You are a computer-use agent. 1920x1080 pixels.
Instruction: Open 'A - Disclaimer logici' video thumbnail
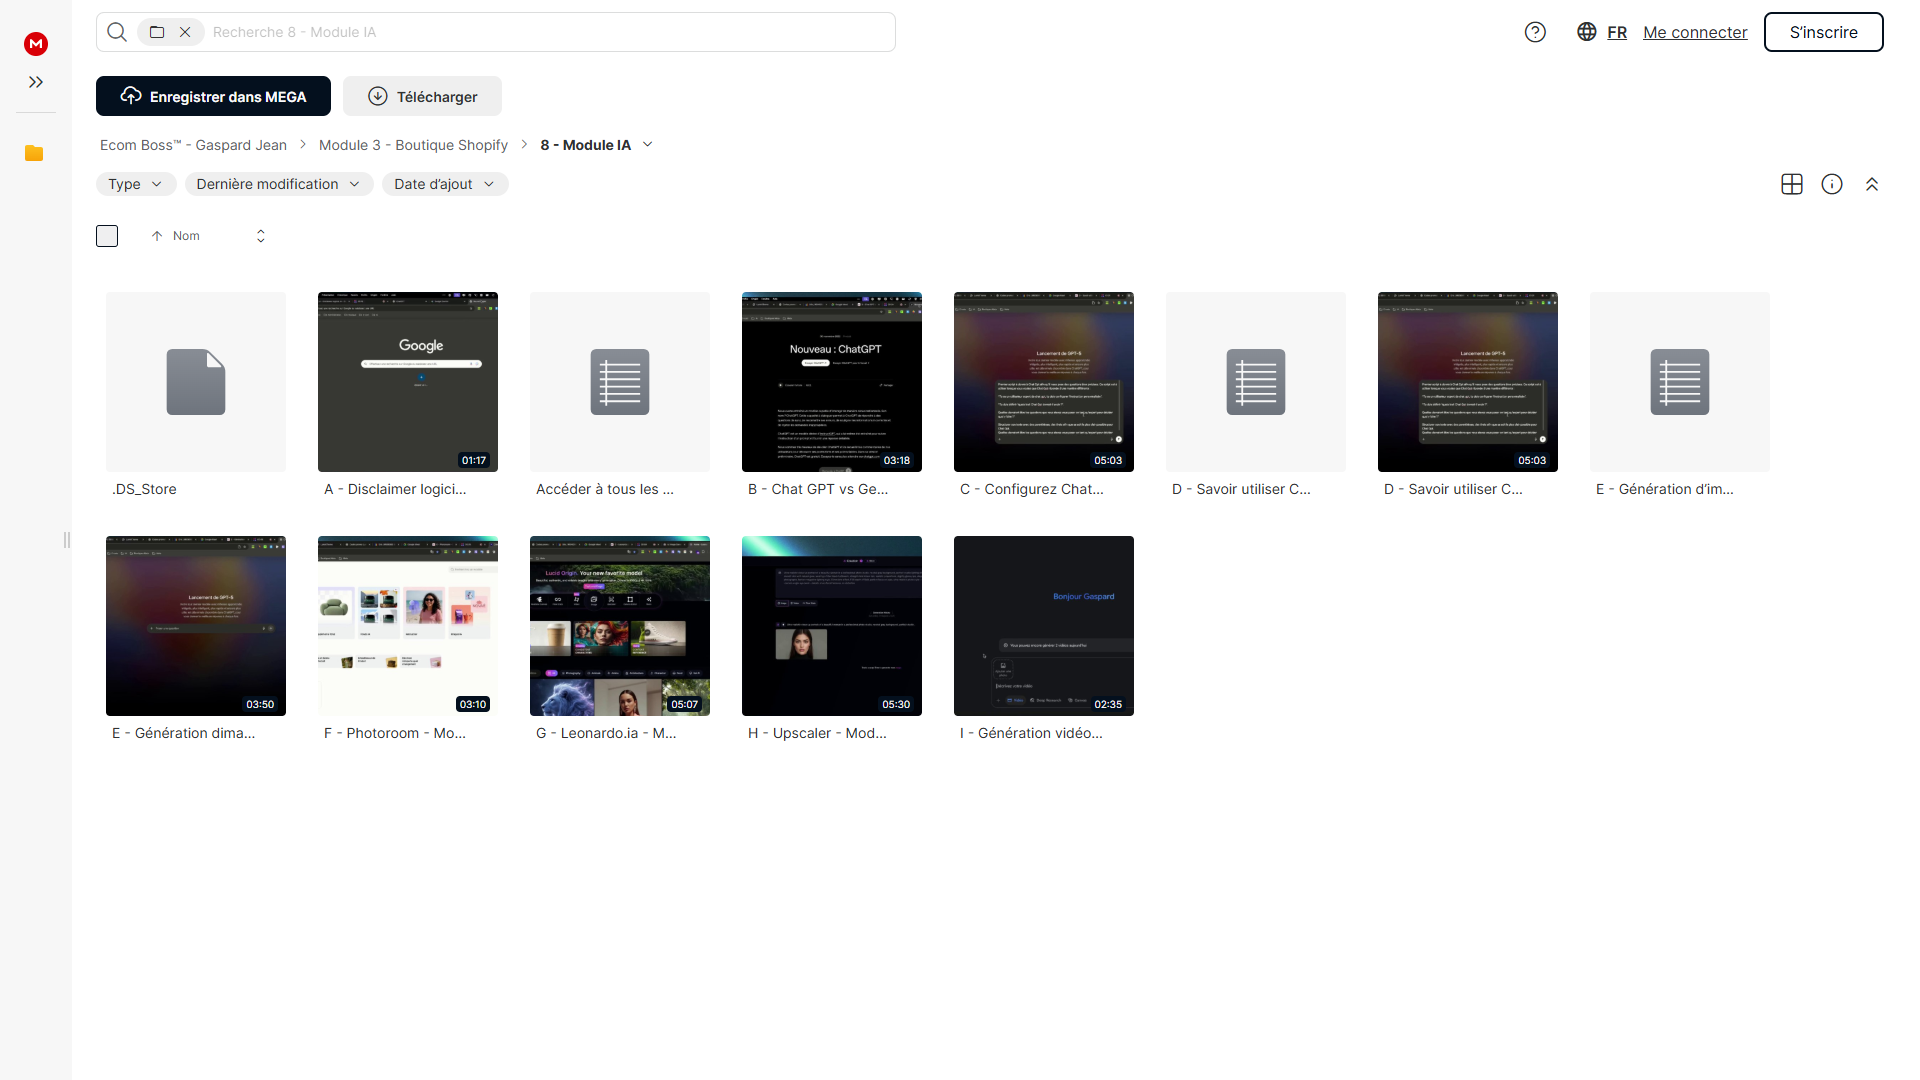pos(408,382)
